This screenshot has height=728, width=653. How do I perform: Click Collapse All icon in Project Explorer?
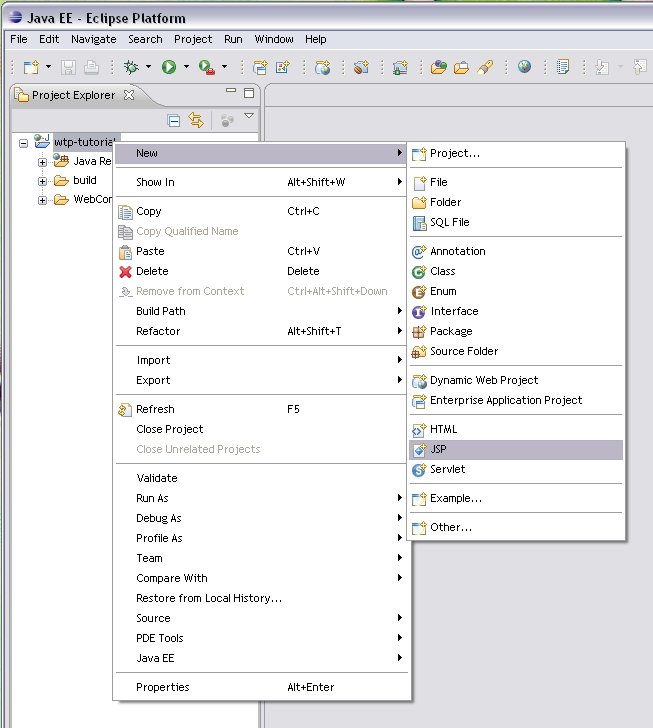173,121
